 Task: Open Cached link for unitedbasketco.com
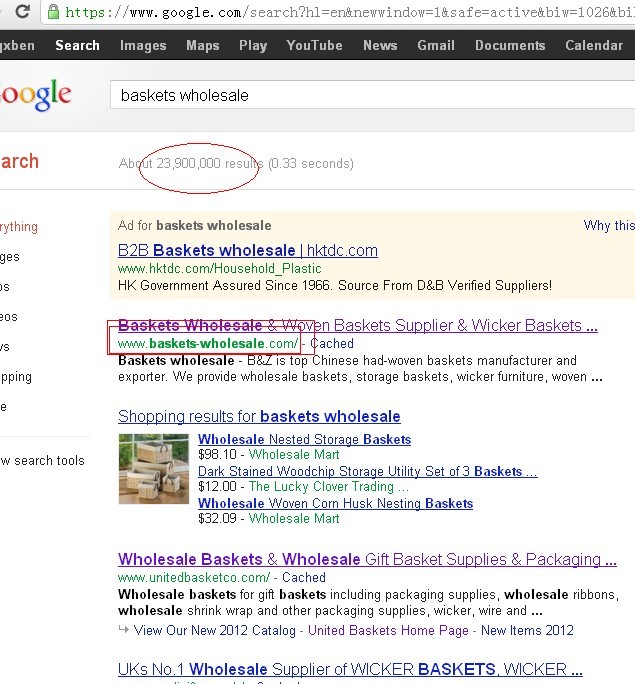pos(304,577)
